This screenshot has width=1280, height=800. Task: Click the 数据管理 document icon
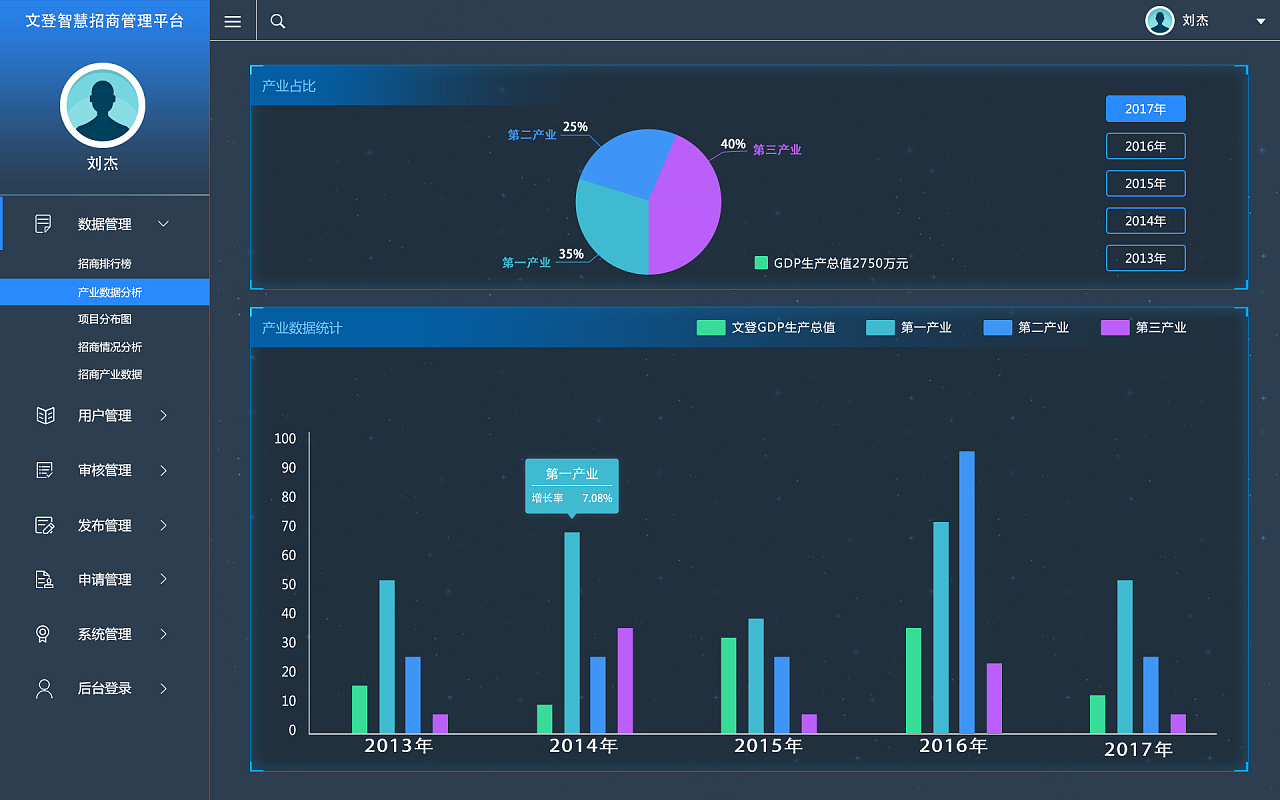coord(43,224)
